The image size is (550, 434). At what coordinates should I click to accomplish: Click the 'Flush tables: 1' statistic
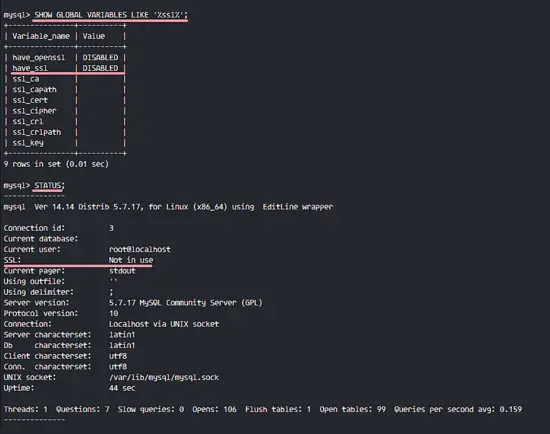coord(278,409)
